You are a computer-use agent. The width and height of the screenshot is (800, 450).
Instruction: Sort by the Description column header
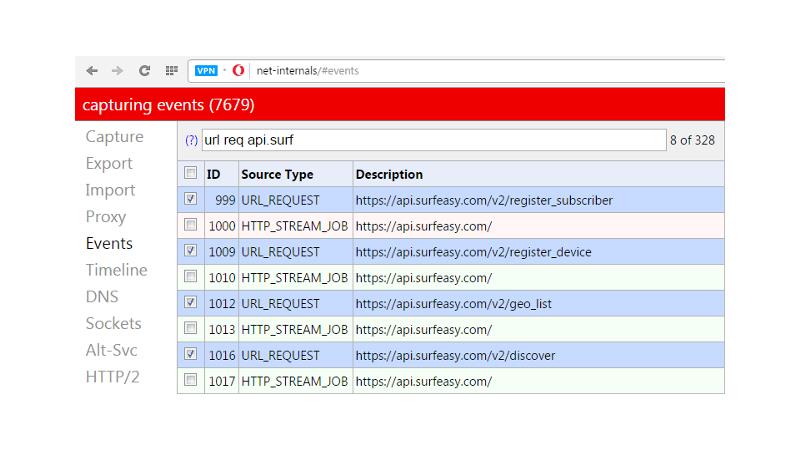tap(389, 174)
